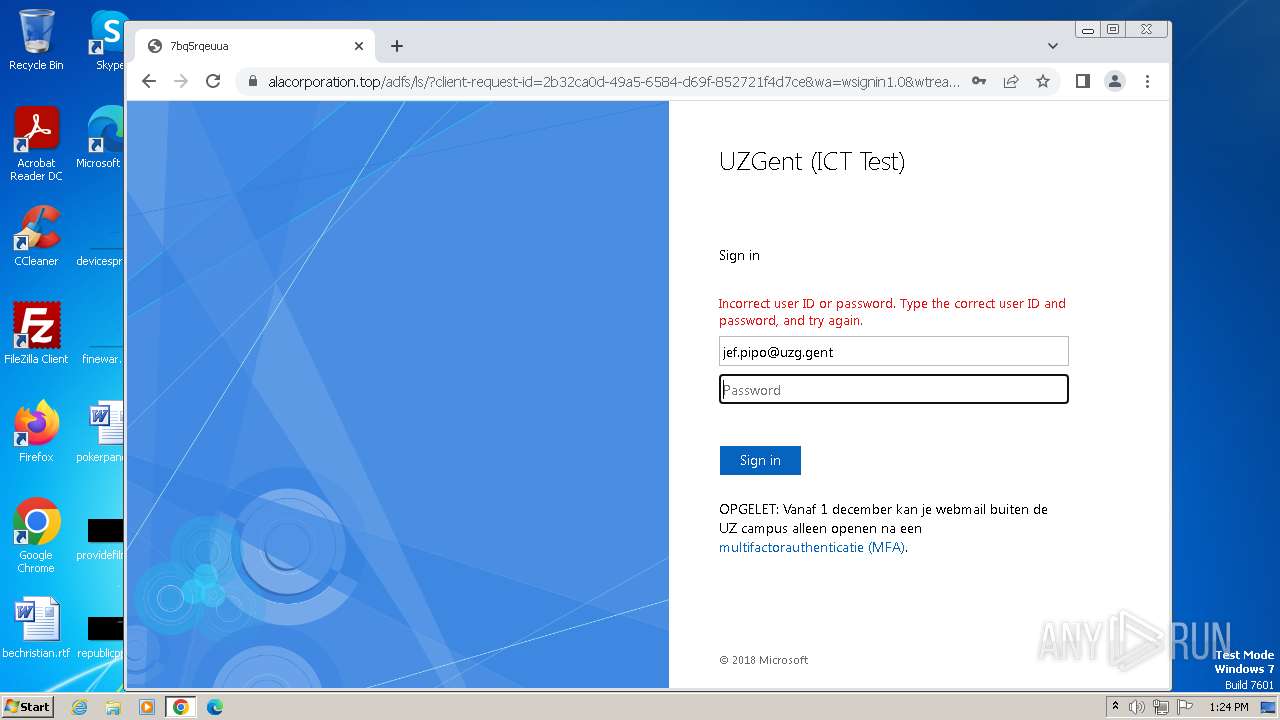Launch Internet Explorer from taskbar
Image resolution: width=1280 pixels, height=720 pixels.
coord(79,707)
